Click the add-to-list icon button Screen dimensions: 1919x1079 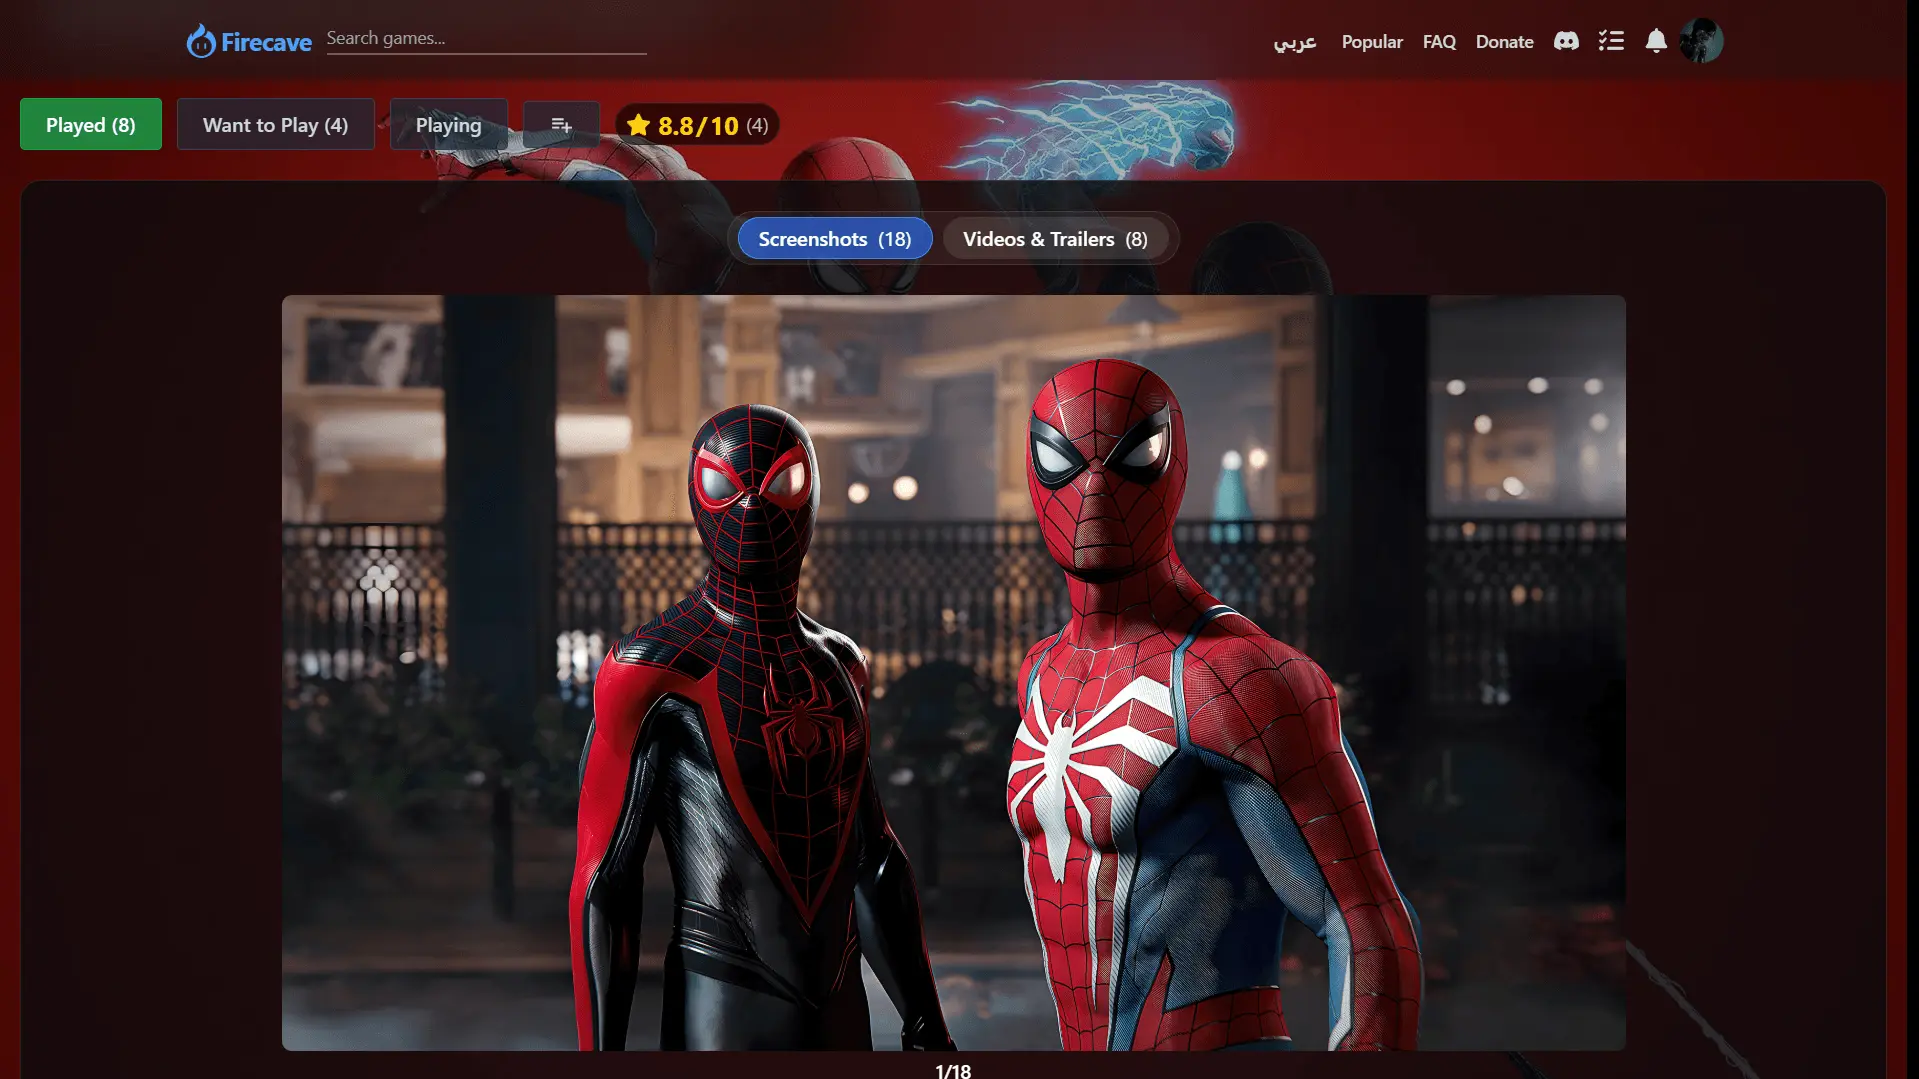point(561,125)
